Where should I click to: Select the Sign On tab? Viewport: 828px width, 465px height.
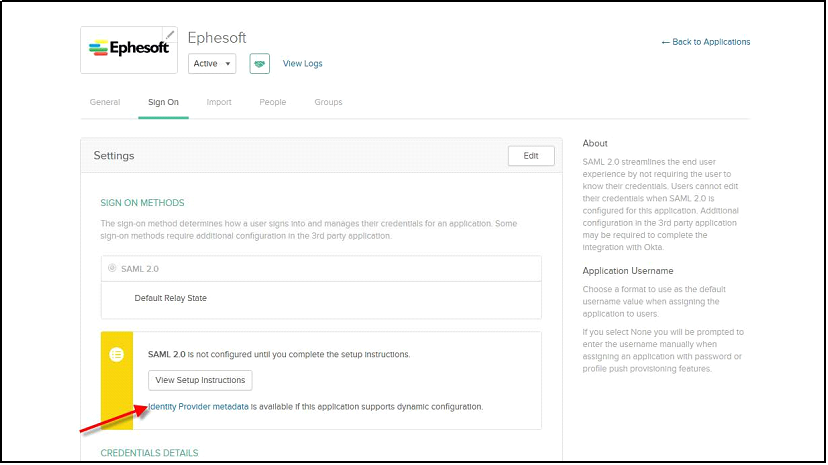click(x=163, y=102)
